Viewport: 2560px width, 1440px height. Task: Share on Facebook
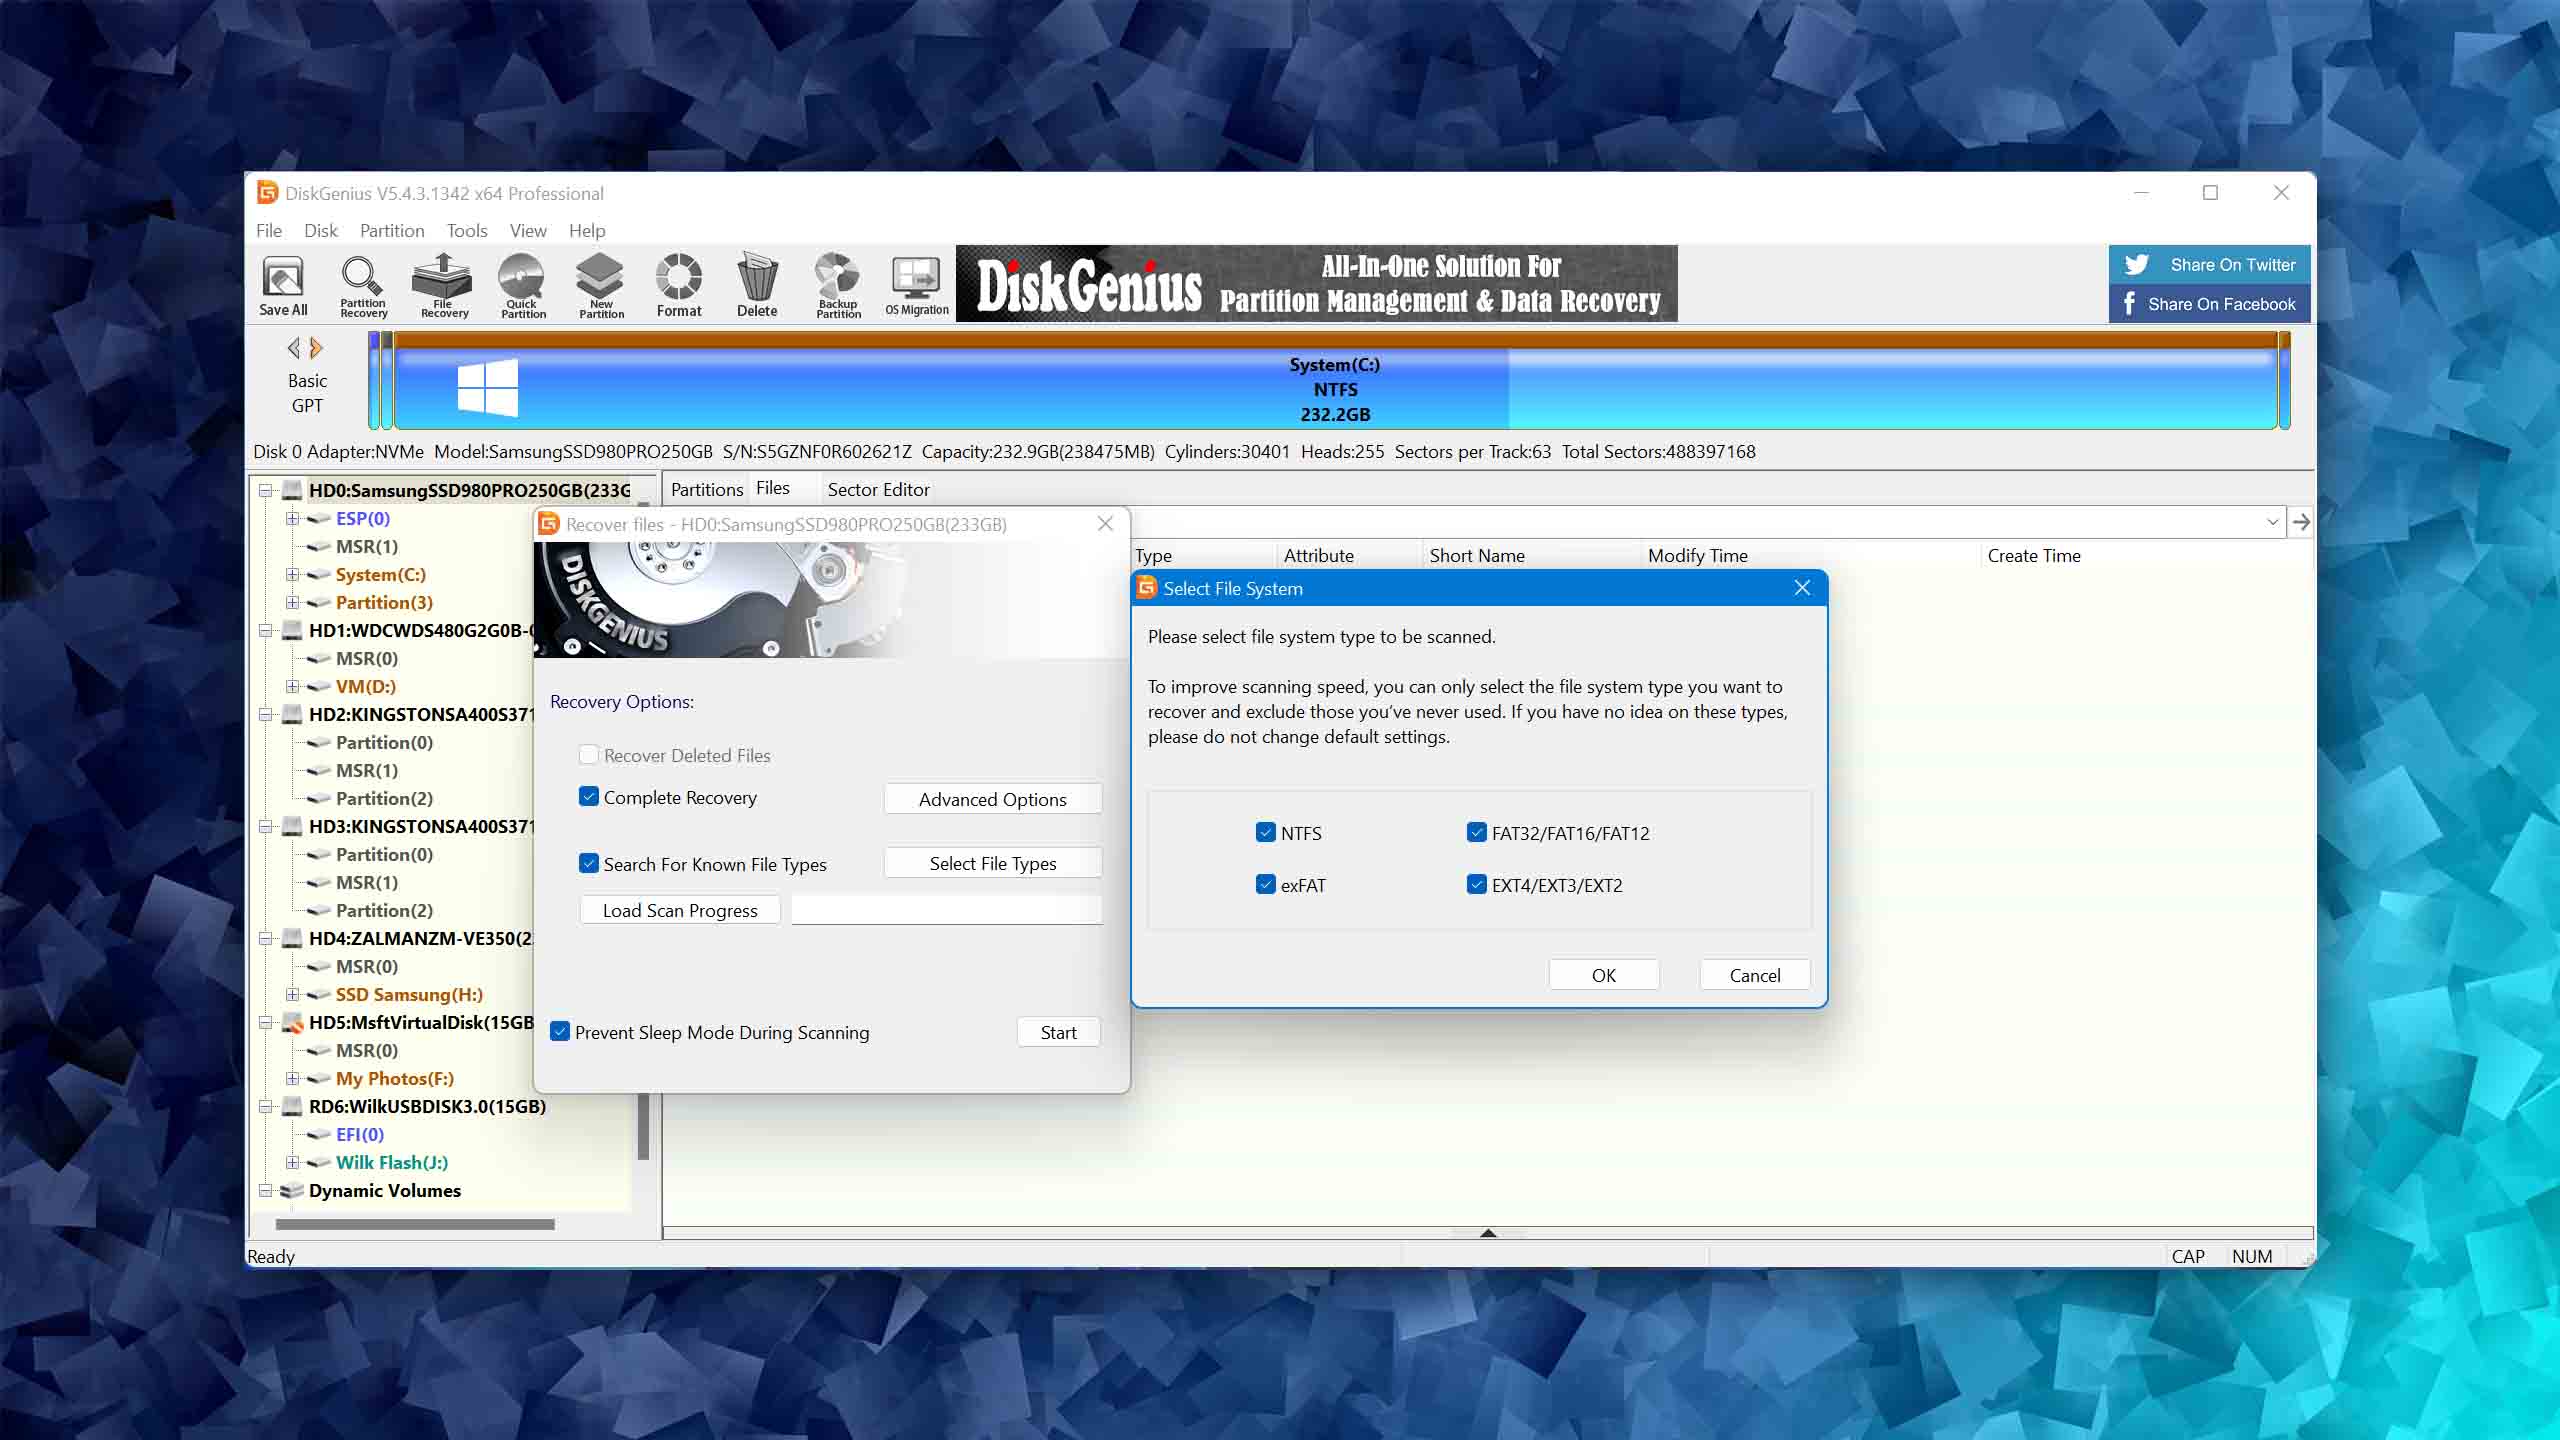click(x=2210, y=304)
